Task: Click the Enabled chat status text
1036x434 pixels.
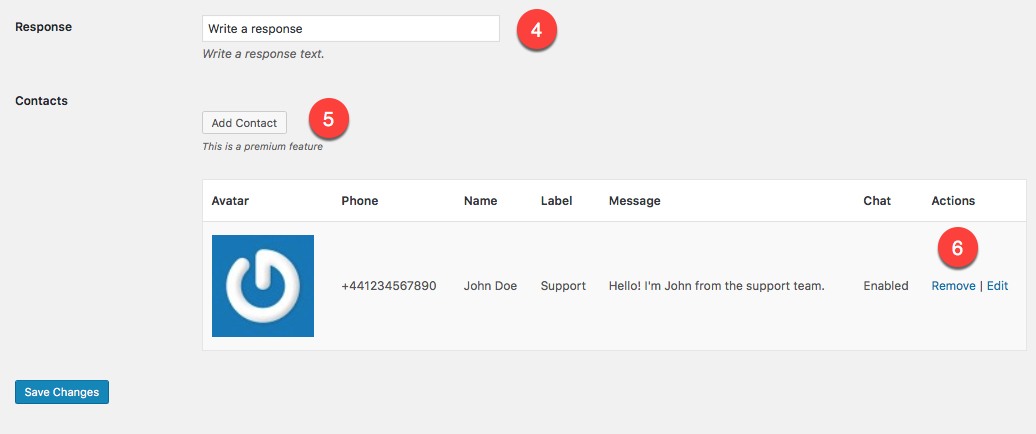Action: 885,286
